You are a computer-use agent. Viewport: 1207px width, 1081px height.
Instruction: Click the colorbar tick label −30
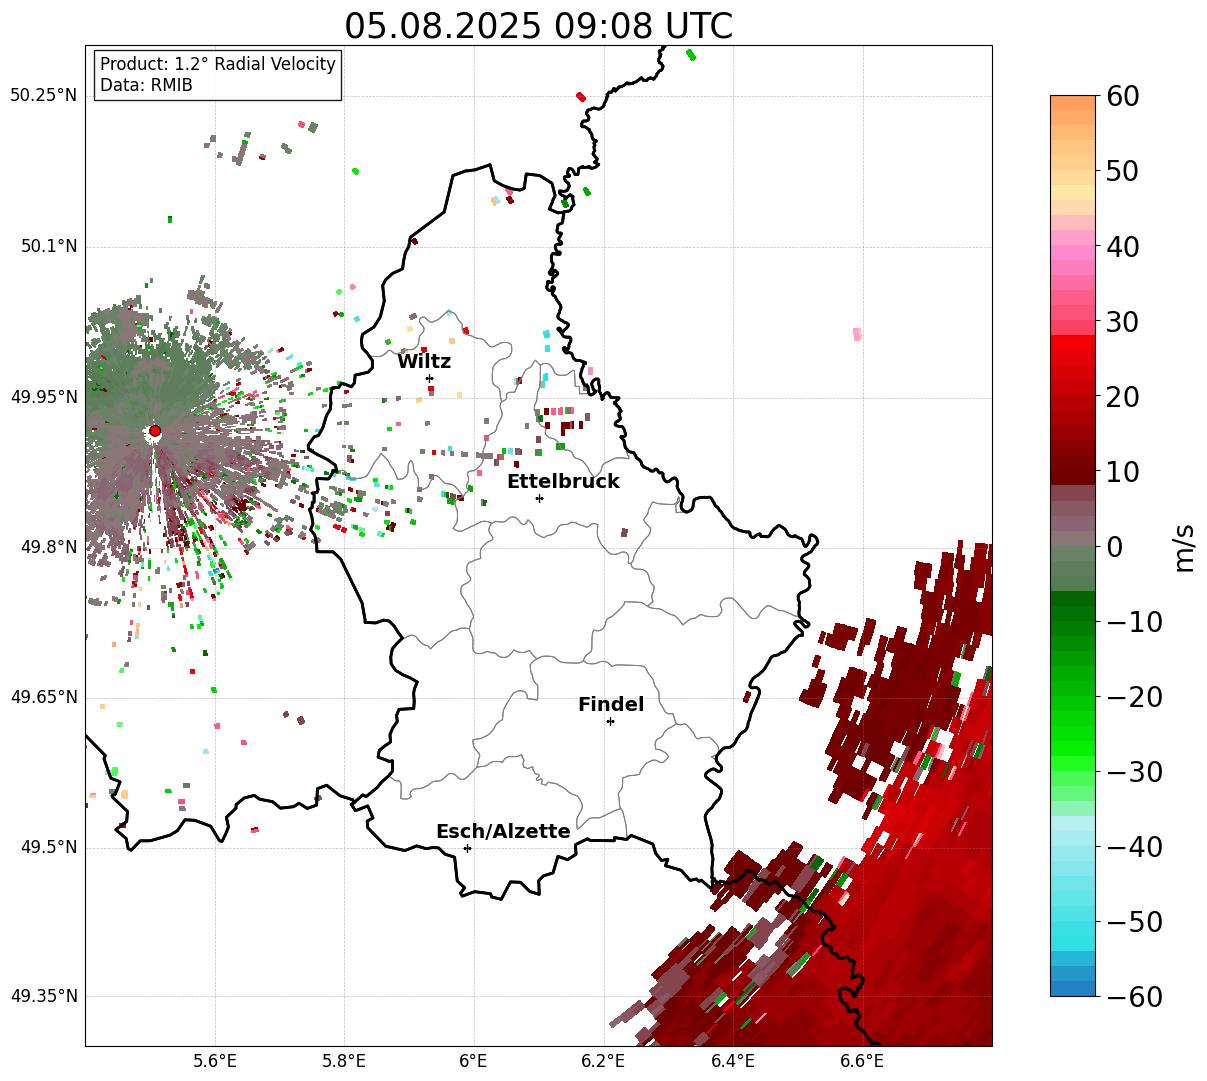pyautogui.click(x=1134, y=772)
